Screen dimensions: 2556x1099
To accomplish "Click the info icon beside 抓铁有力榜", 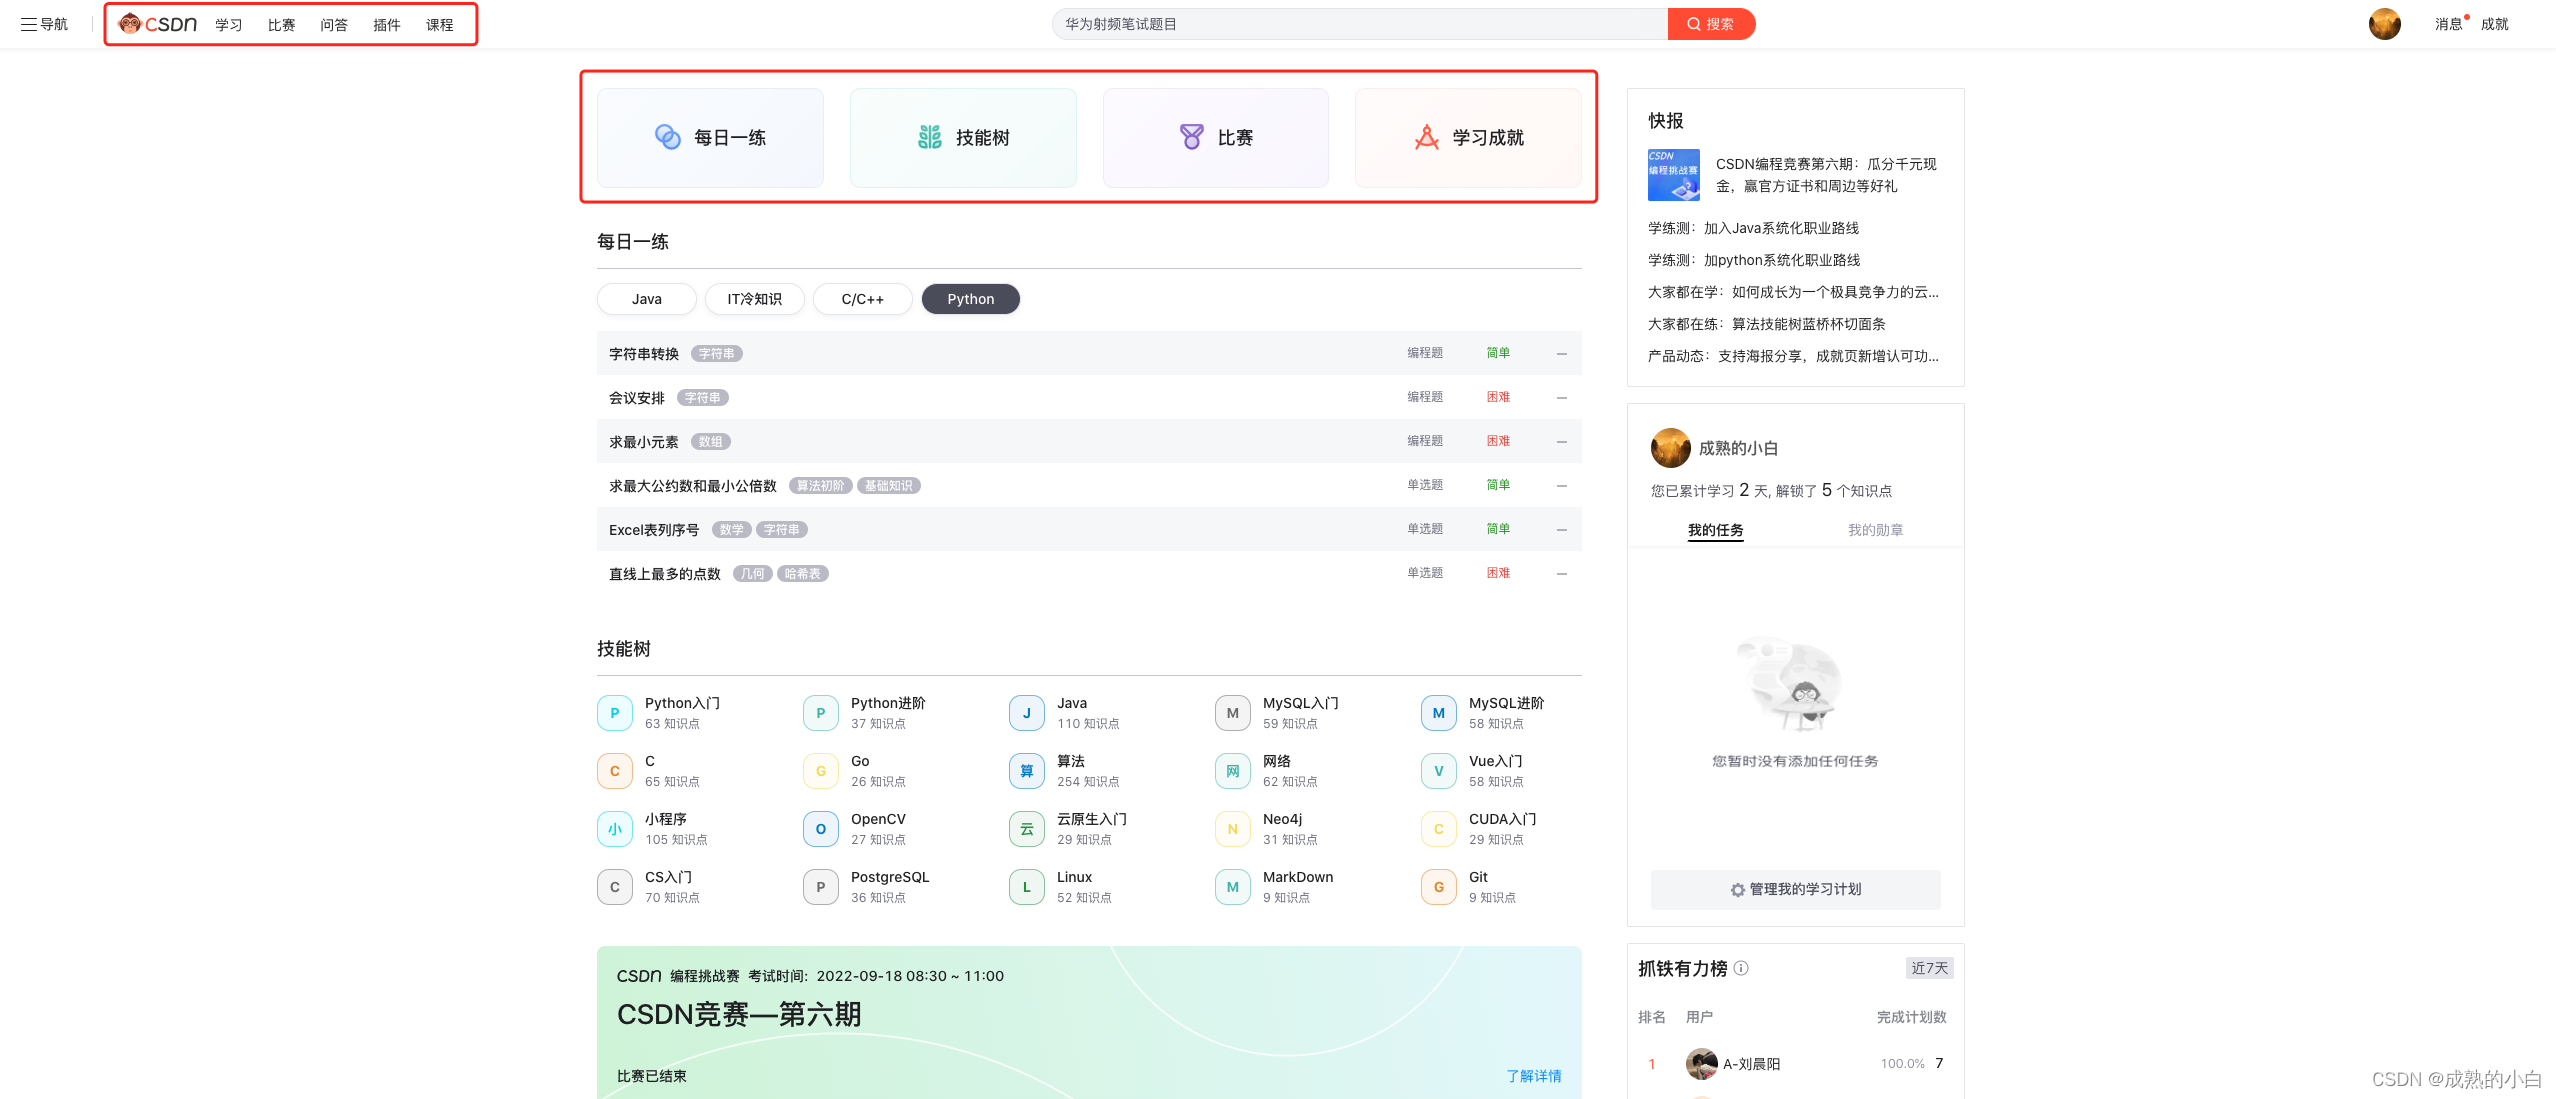I will (1741, 968).
